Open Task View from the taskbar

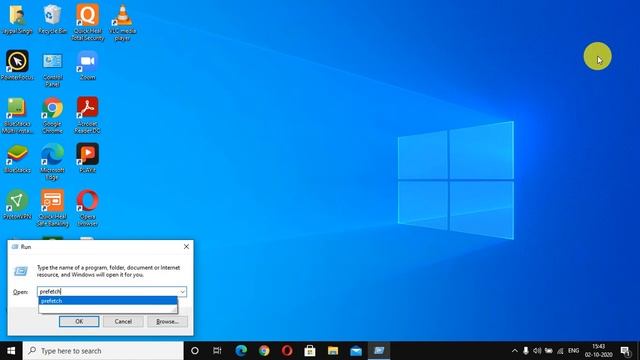[x=217, y=351]
